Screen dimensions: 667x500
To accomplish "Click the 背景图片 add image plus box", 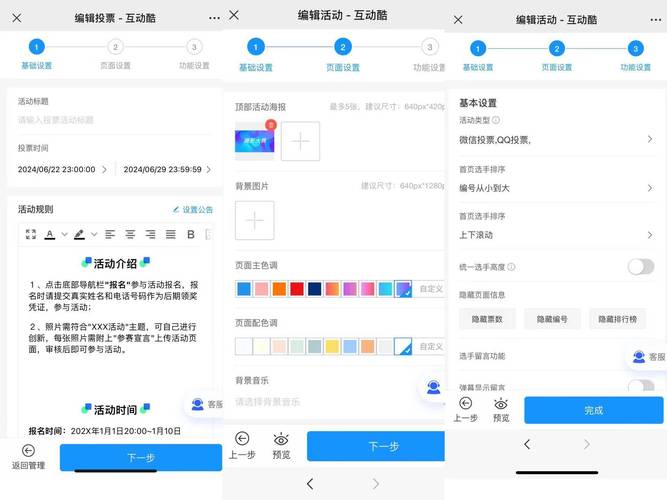I will [x=254, y=220].
